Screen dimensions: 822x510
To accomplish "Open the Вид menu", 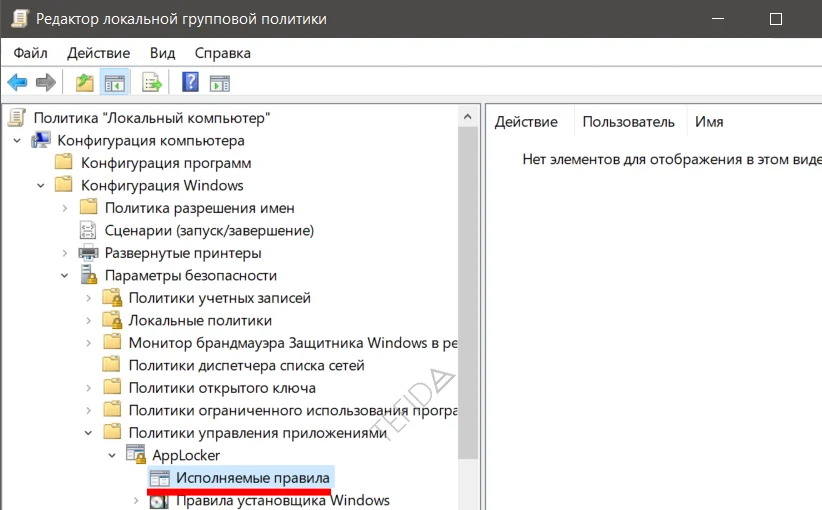I will pyautogui.click(x=163, y=53).
